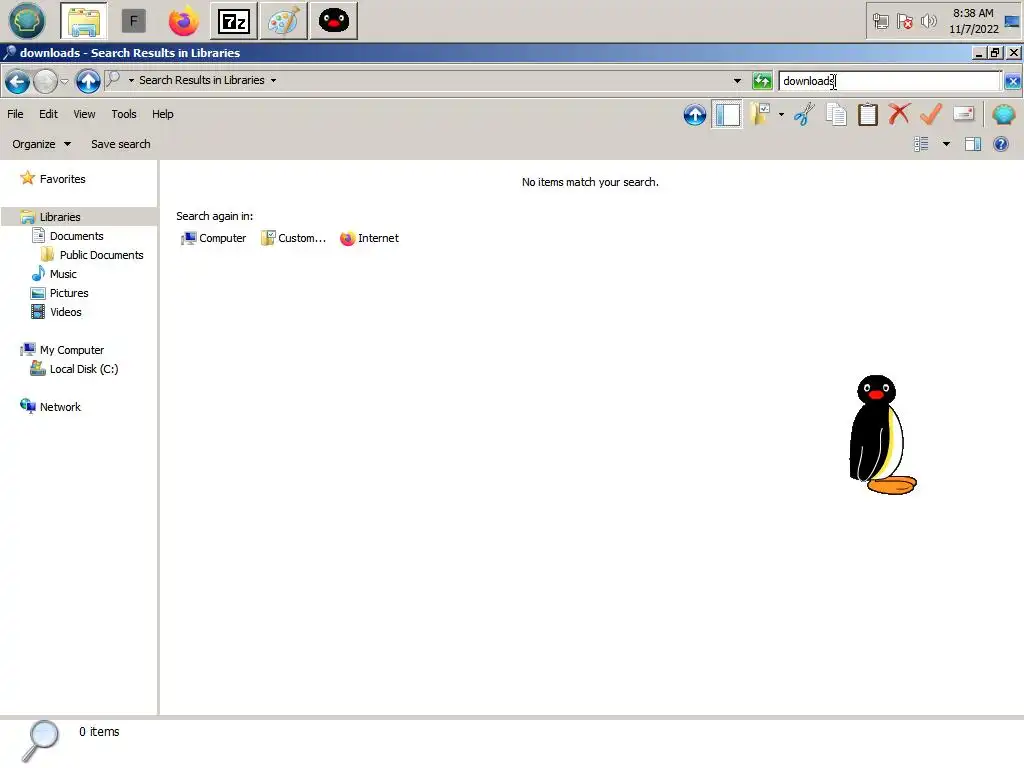Image resolution: width=1024 pixels, height=768 pixels.
Task: Toggle the navigation pane toolbar button
Action: click(x=727, y=115)
